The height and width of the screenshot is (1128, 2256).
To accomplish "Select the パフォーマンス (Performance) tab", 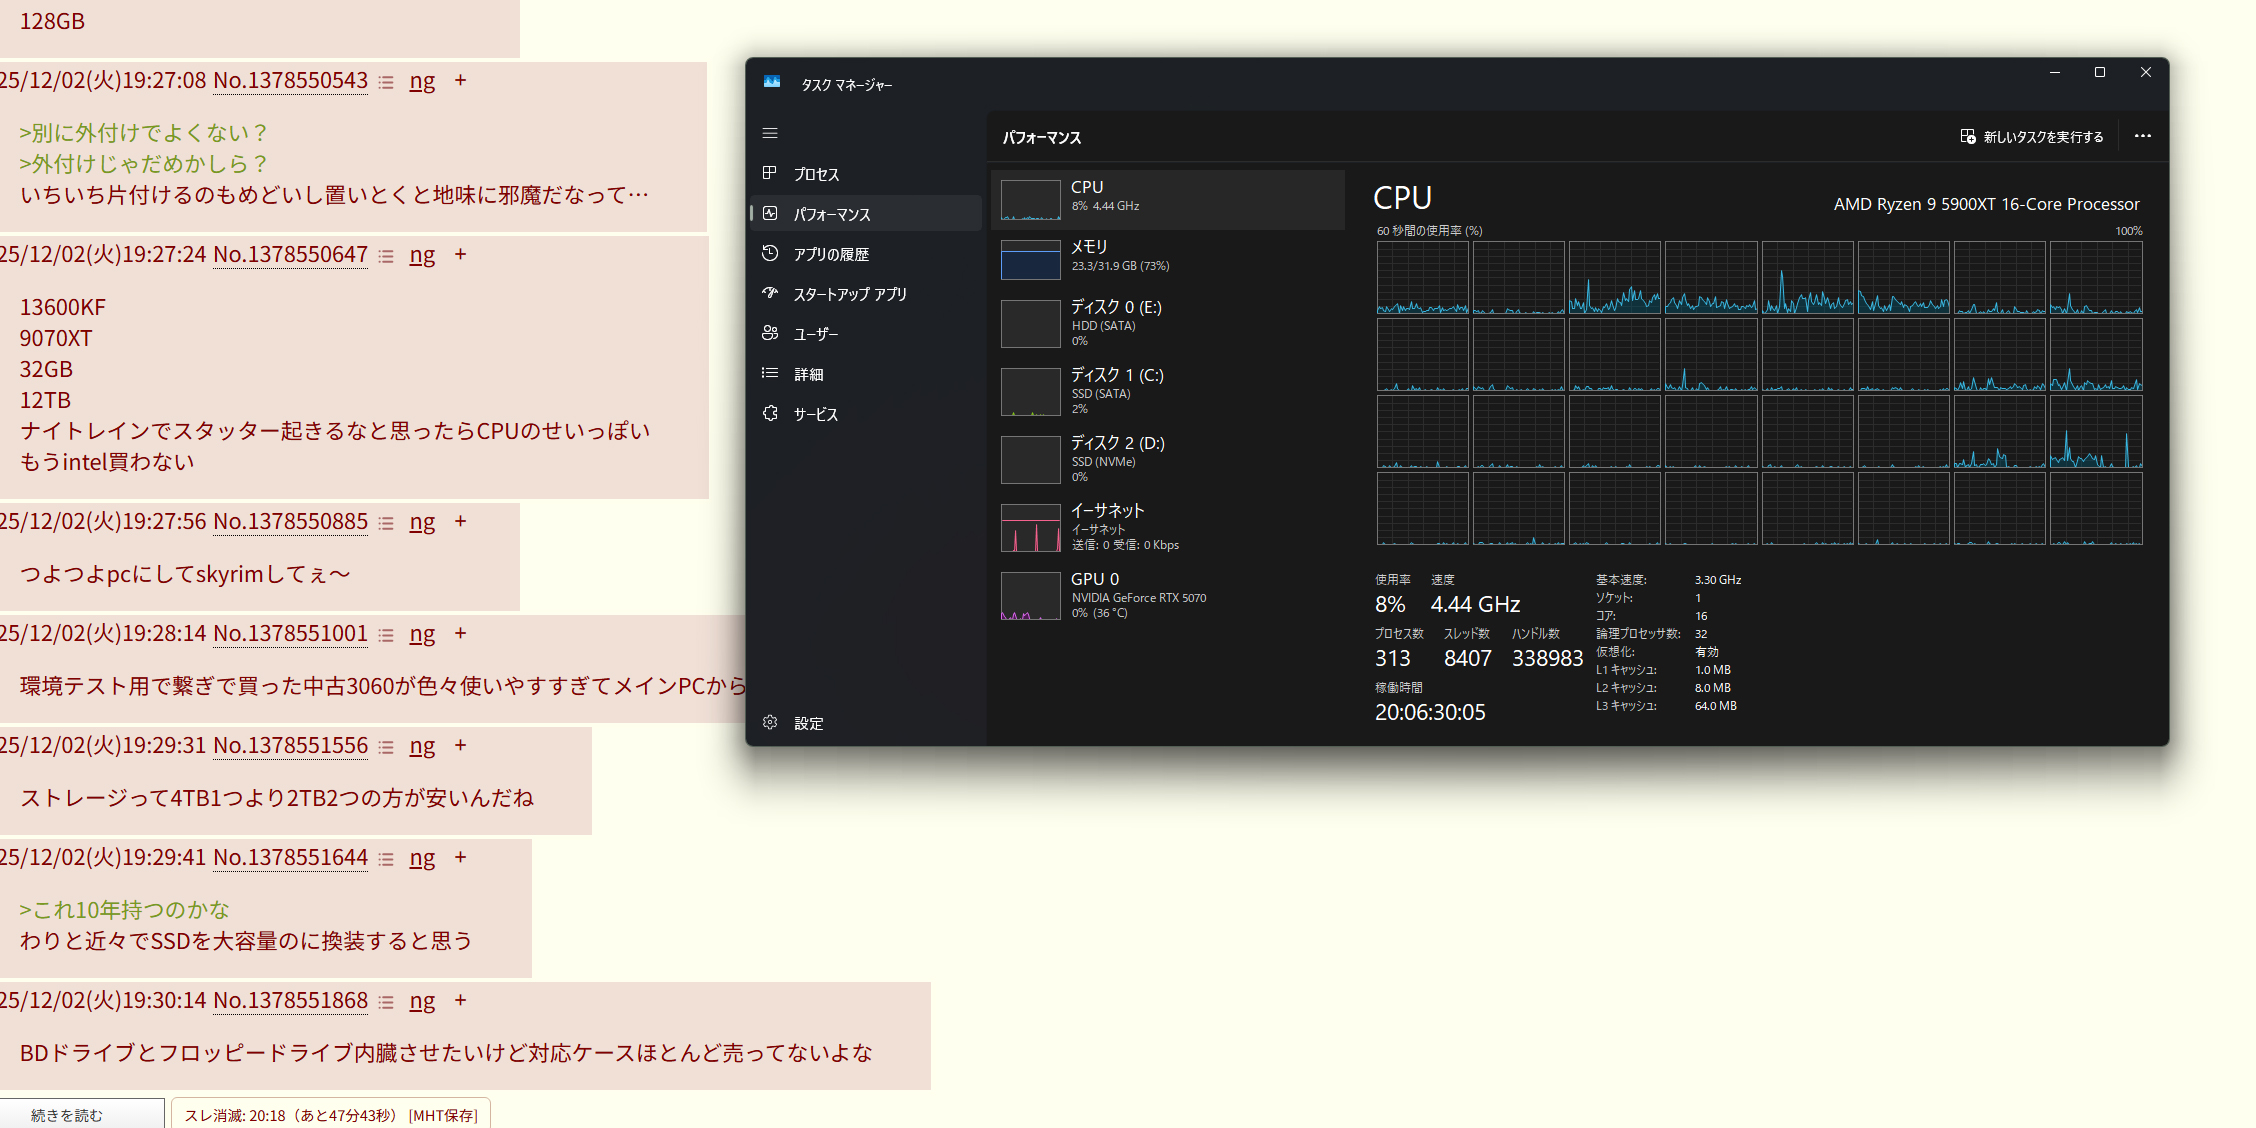I will (x=831, y=214).
